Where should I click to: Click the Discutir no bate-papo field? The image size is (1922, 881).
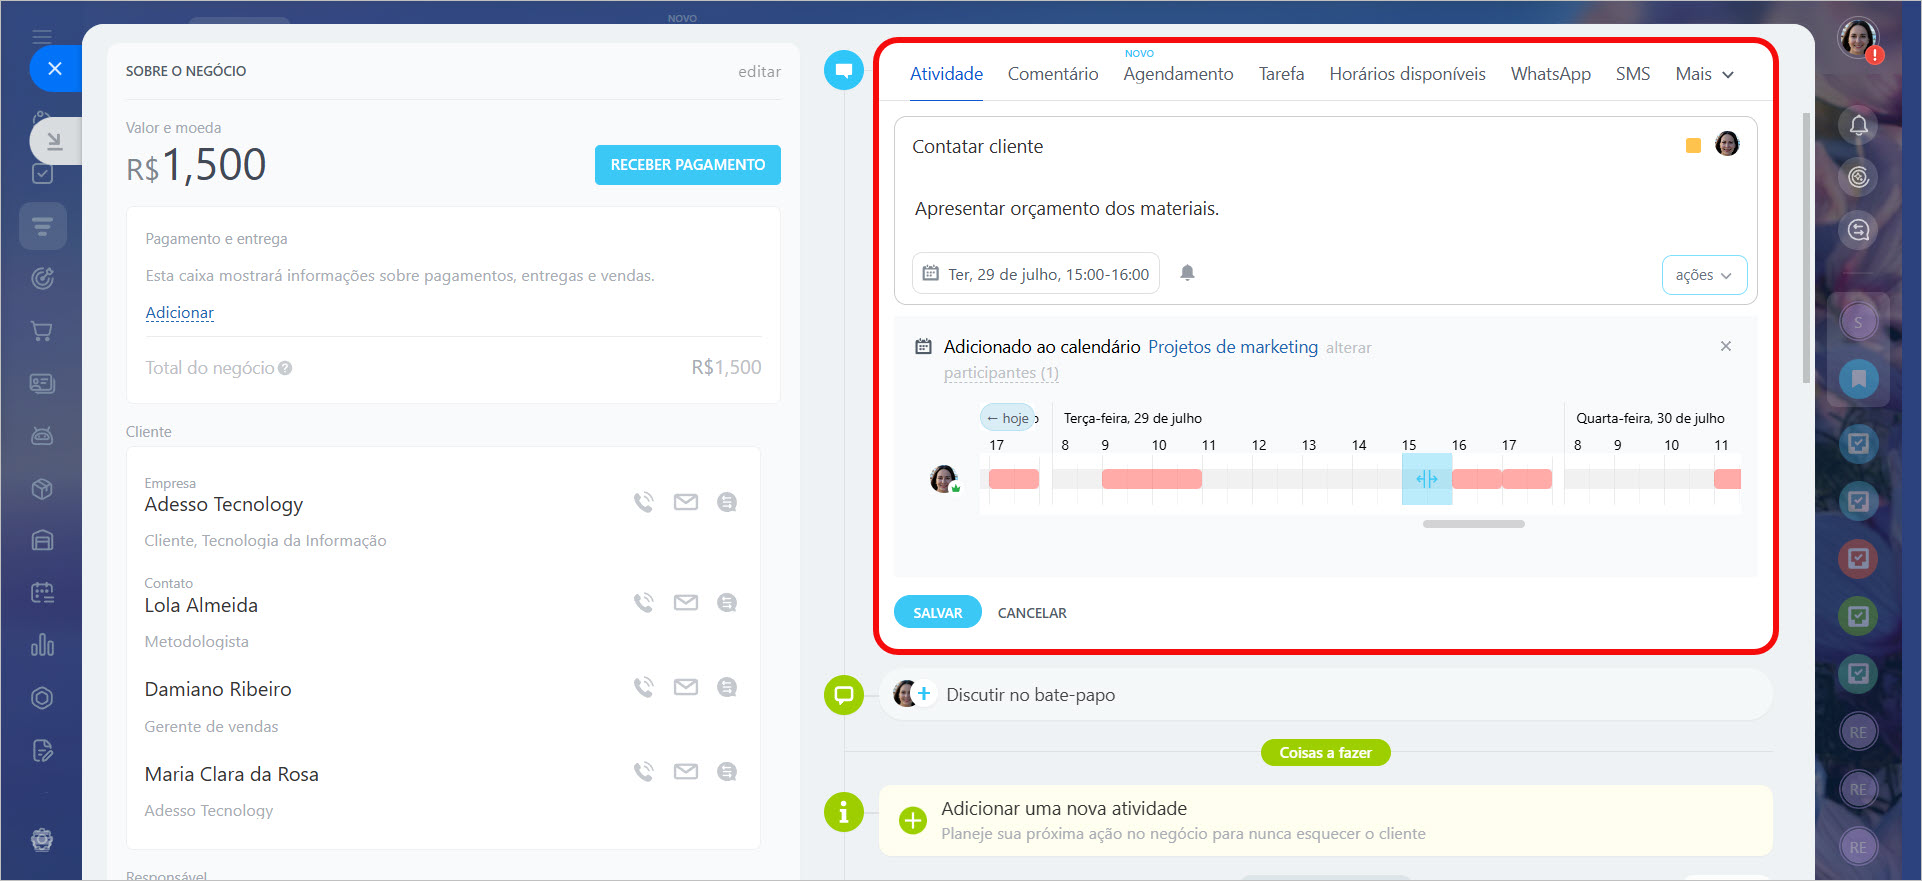tap(1325, 695)
